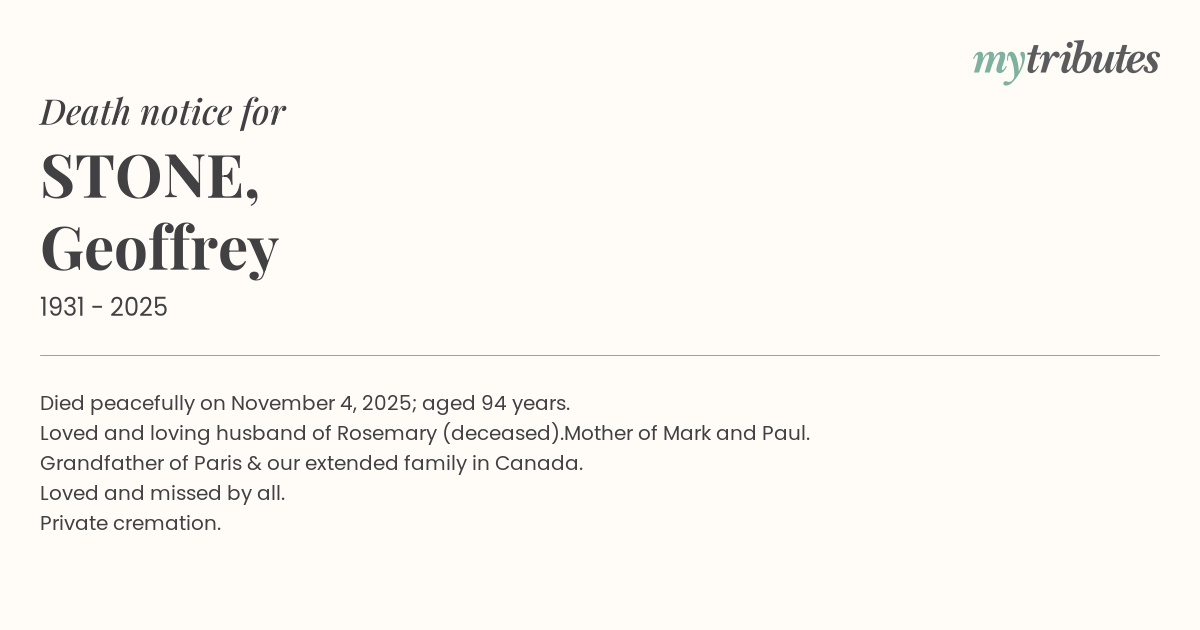Click the first name Geoffrey
The height and width of the screenshot is (630, 1200).
pos(159,248)
